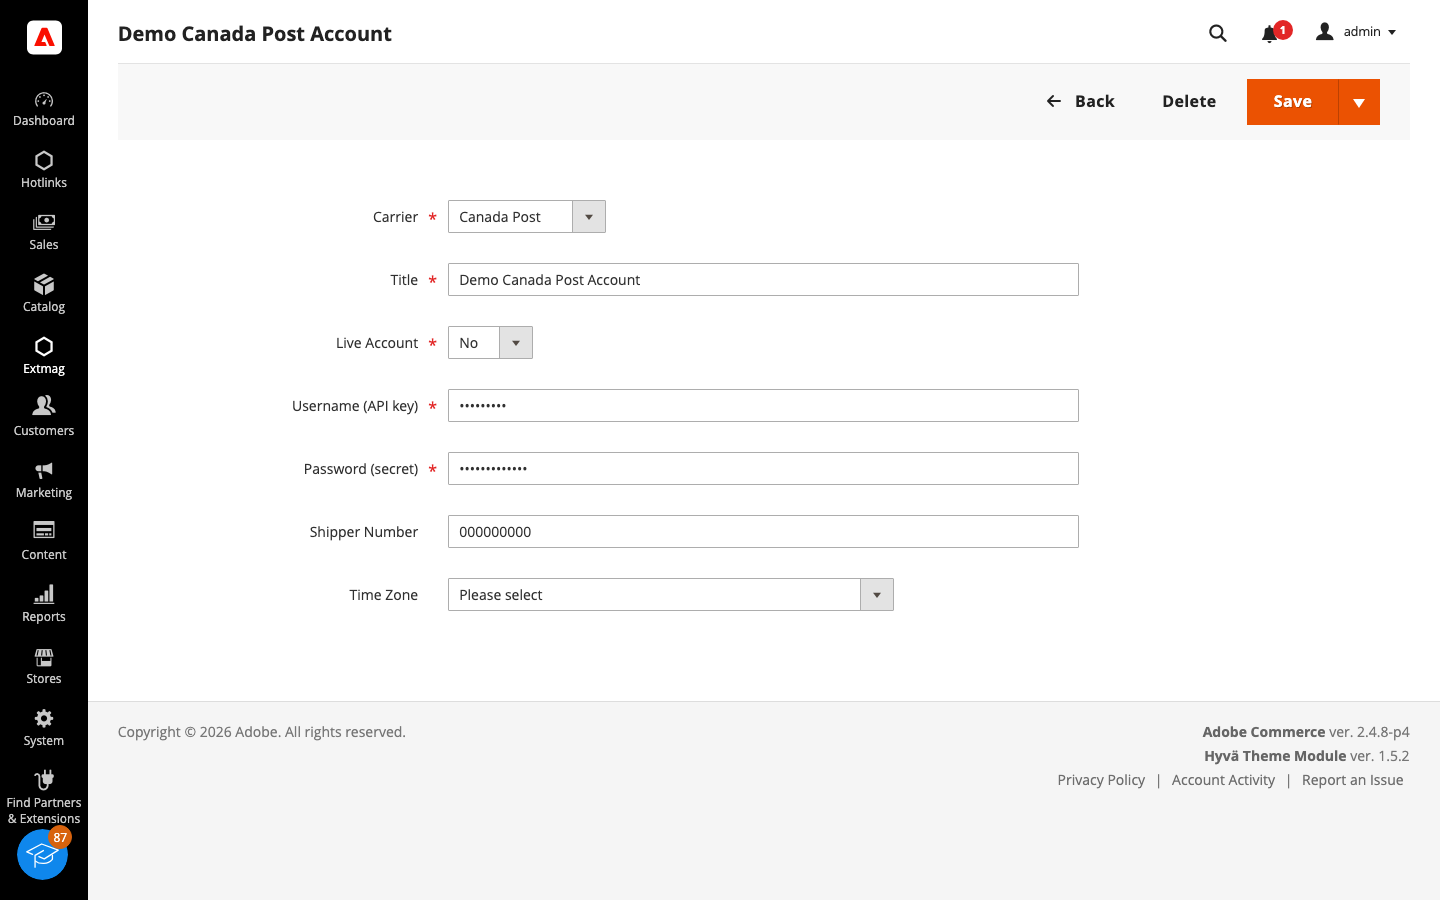Screen dimensions: 1440x900
Task: Focus the Password (secret) field
Action: (763, 469)
